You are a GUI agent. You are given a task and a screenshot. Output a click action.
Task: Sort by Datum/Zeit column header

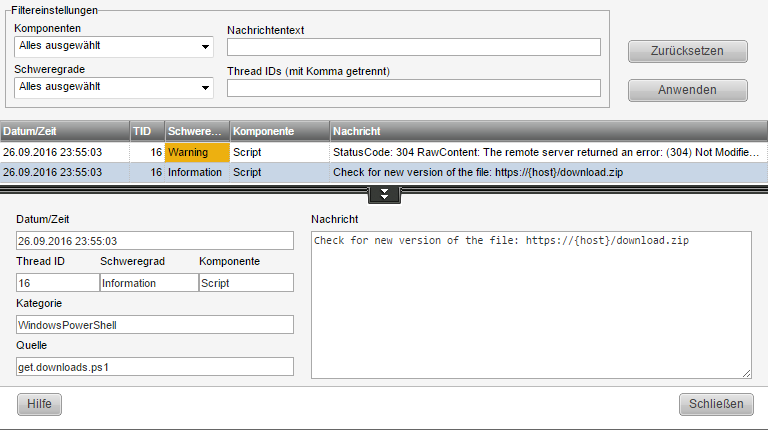[x=65, y=131]
